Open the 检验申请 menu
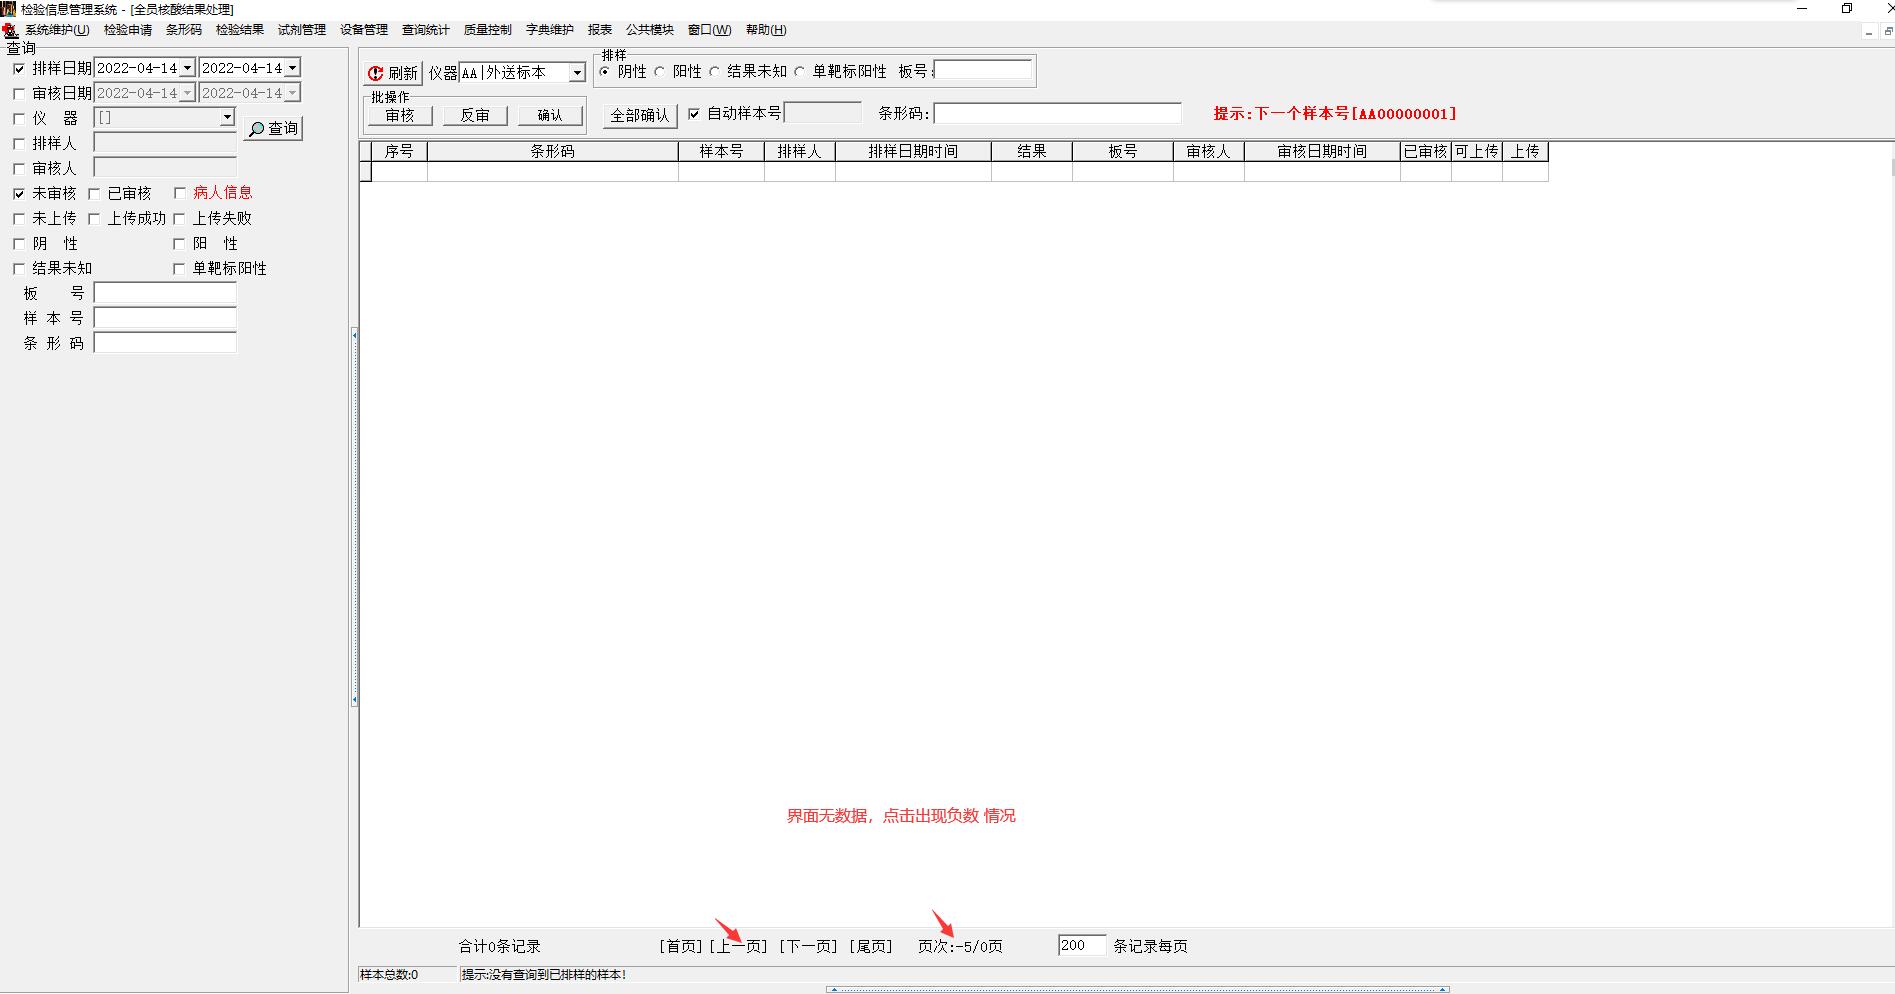 [128, 30]
